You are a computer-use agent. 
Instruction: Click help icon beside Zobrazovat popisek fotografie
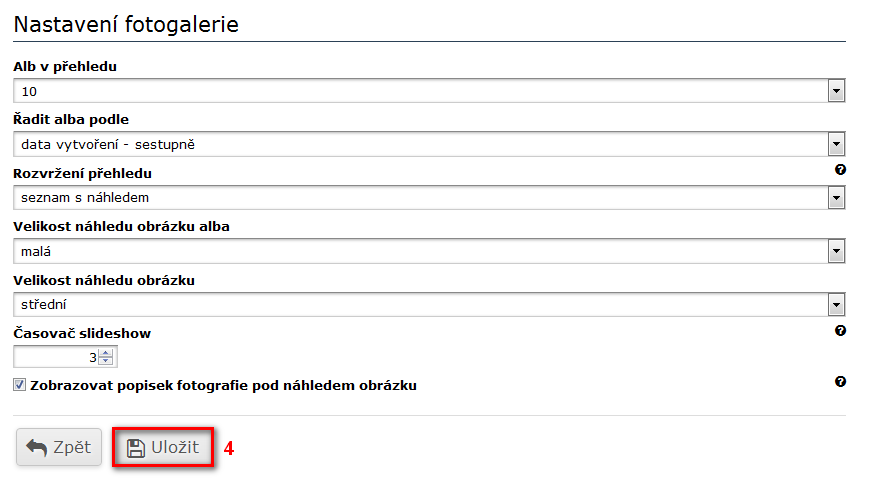pyautogui.click(x=840, y=381)
